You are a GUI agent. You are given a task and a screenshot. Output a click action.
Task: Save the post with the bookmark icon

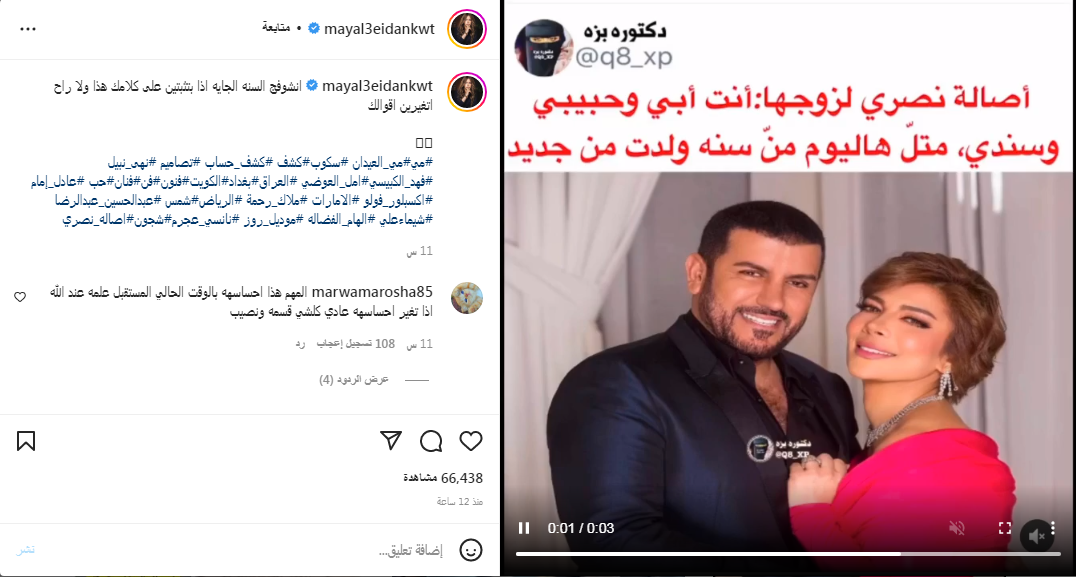click(26, 441)
